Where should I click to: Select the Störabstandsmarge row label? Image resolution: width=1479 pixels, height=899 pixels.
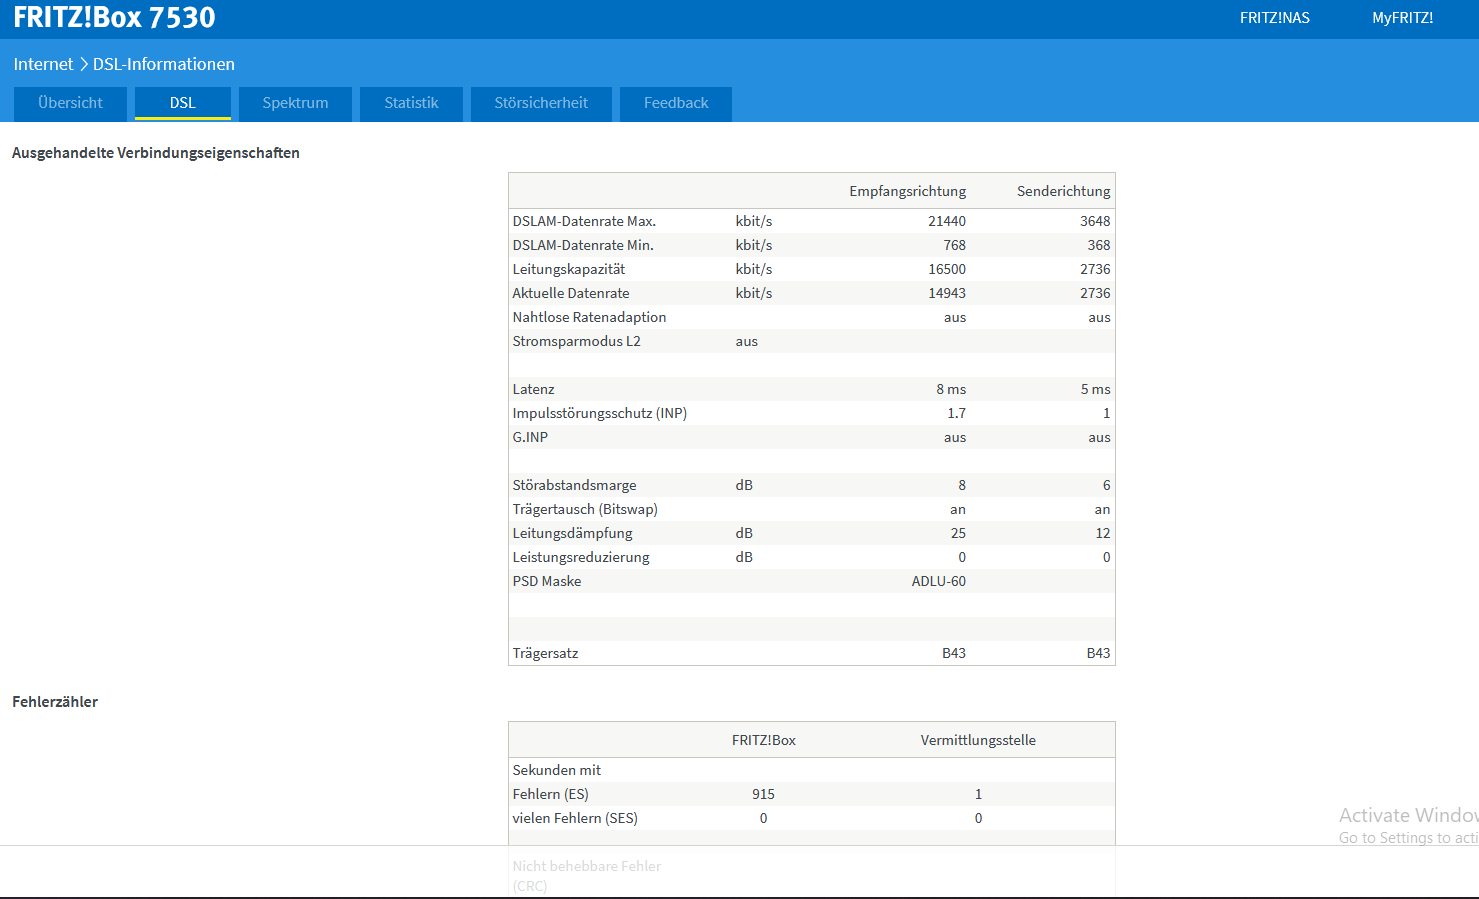pyautogui.click(x=574, y=485)
